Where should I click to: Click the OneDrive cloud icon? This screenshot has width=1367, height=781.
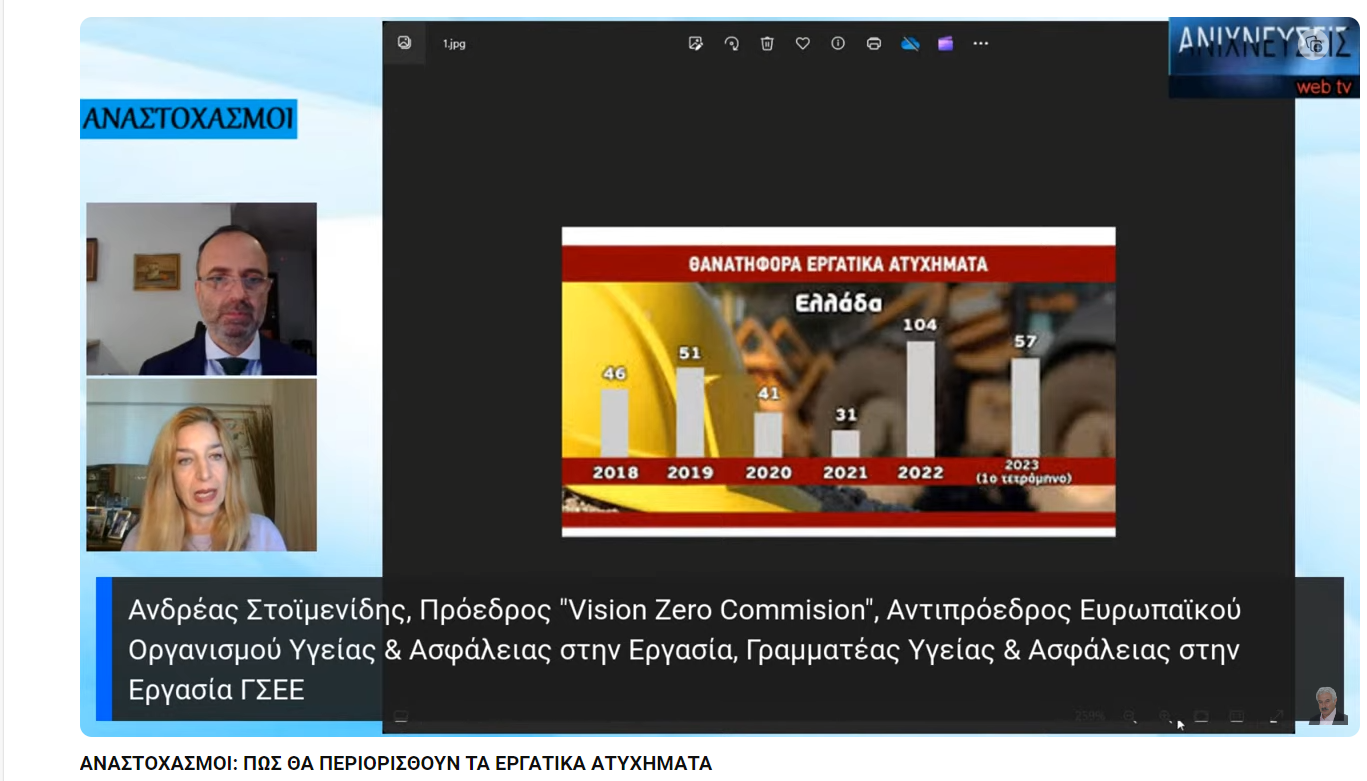click(910, 43)
